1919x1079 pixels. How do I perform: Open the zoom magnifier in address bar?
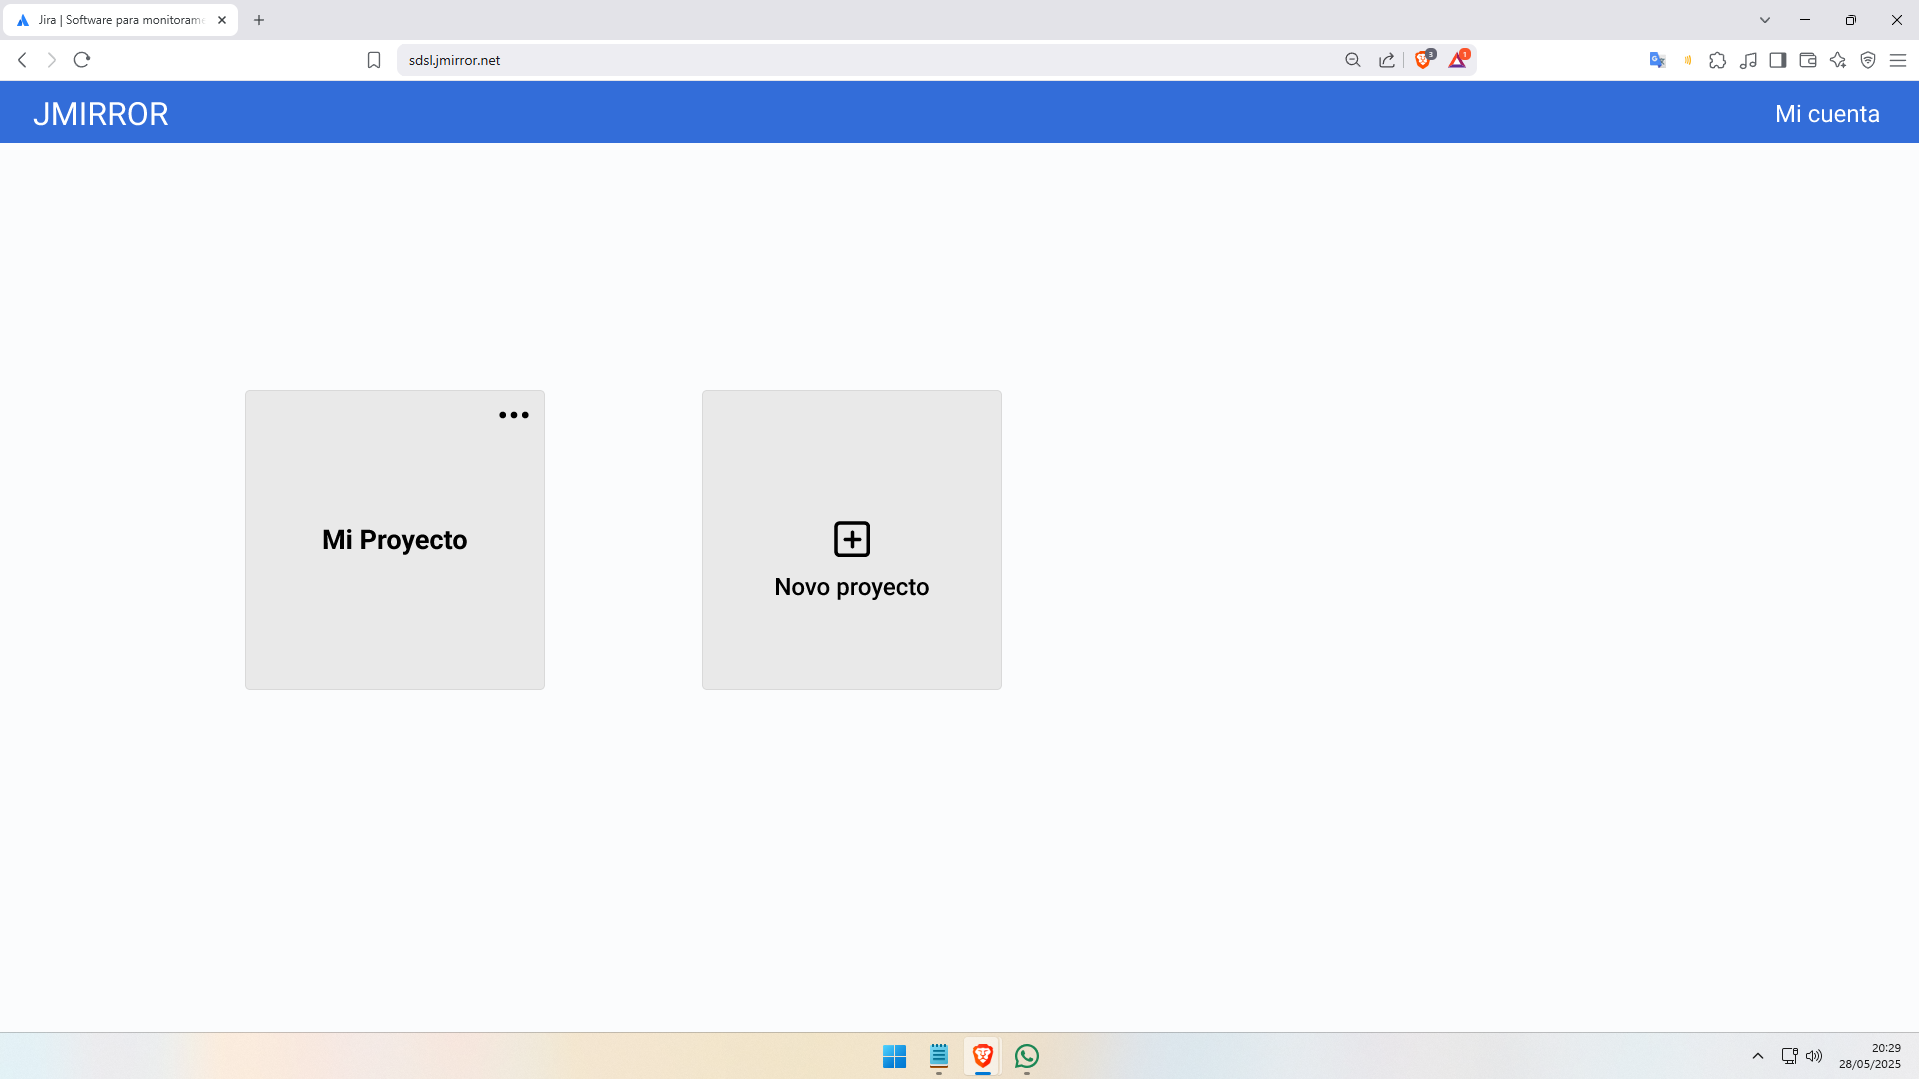(1353, 60)
